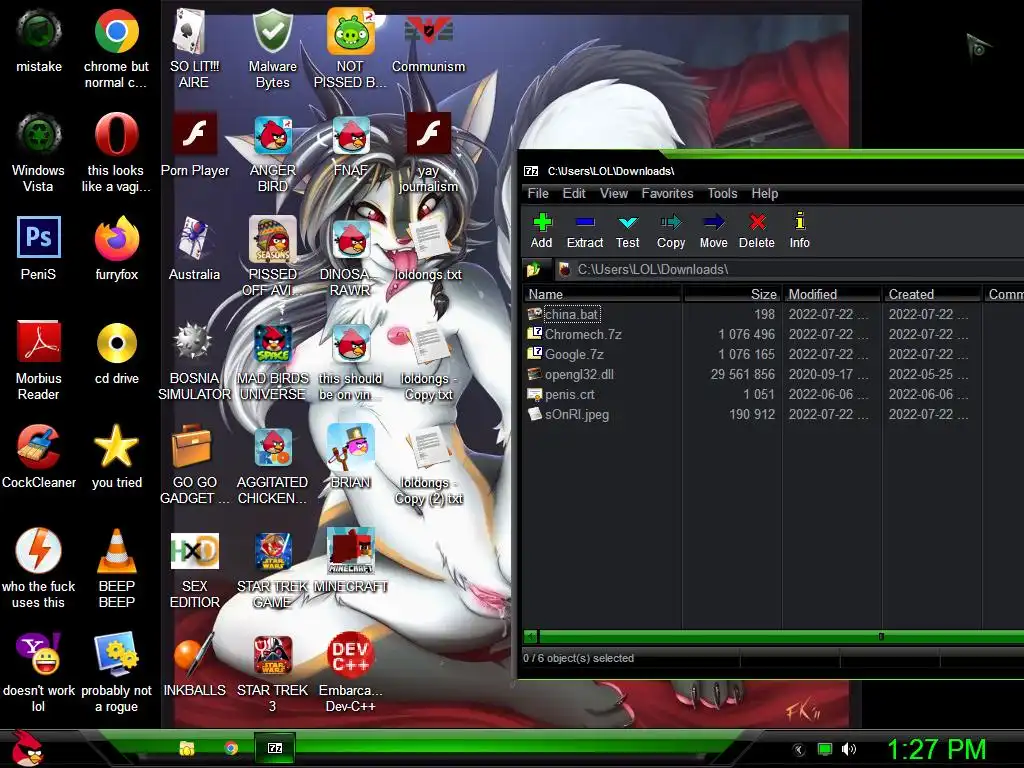Sort files by the Name column header
The image size is (1024, 768).
[x=603, y=294]
